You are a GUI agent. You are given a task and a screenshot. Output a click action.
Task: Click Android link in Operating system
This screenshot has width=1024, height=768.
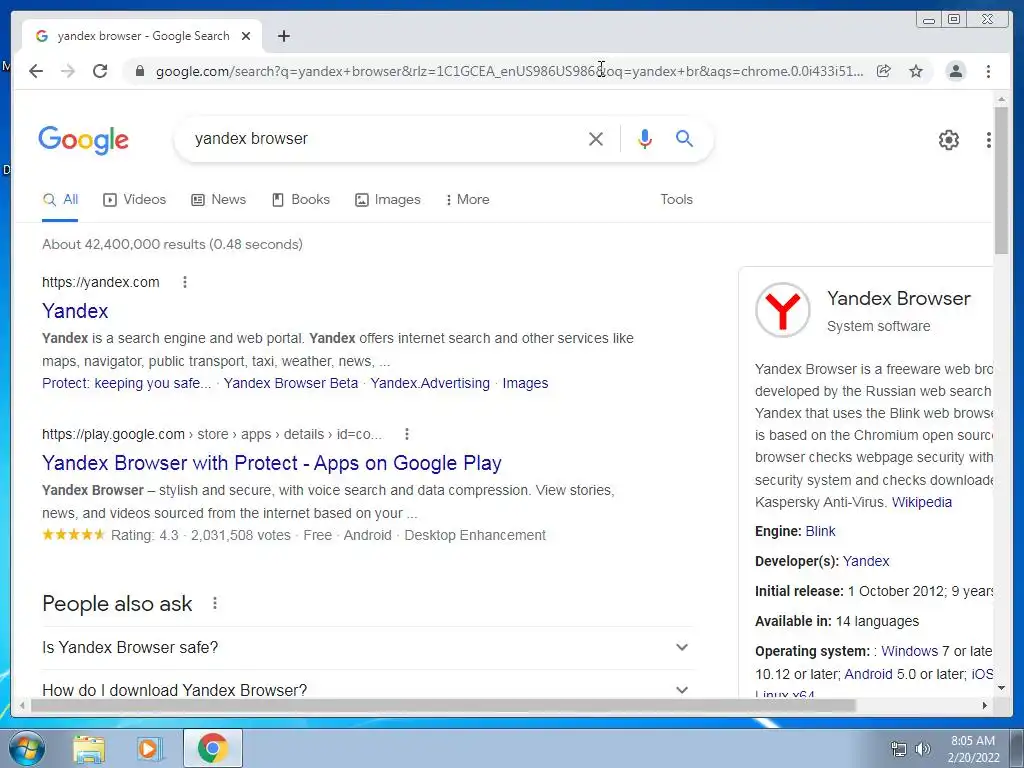(x=868, y=674)
